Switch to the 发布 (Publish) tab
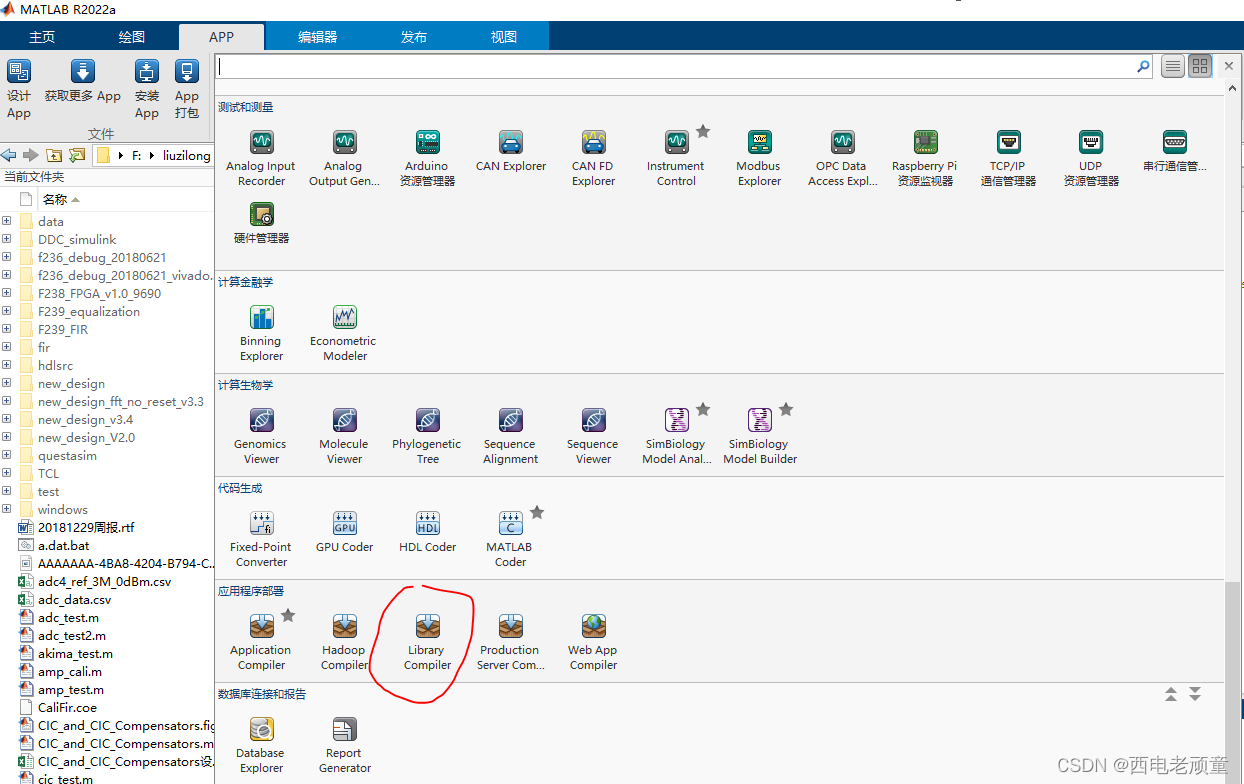This screenshot has height=784, width=1244. [414, 37]
